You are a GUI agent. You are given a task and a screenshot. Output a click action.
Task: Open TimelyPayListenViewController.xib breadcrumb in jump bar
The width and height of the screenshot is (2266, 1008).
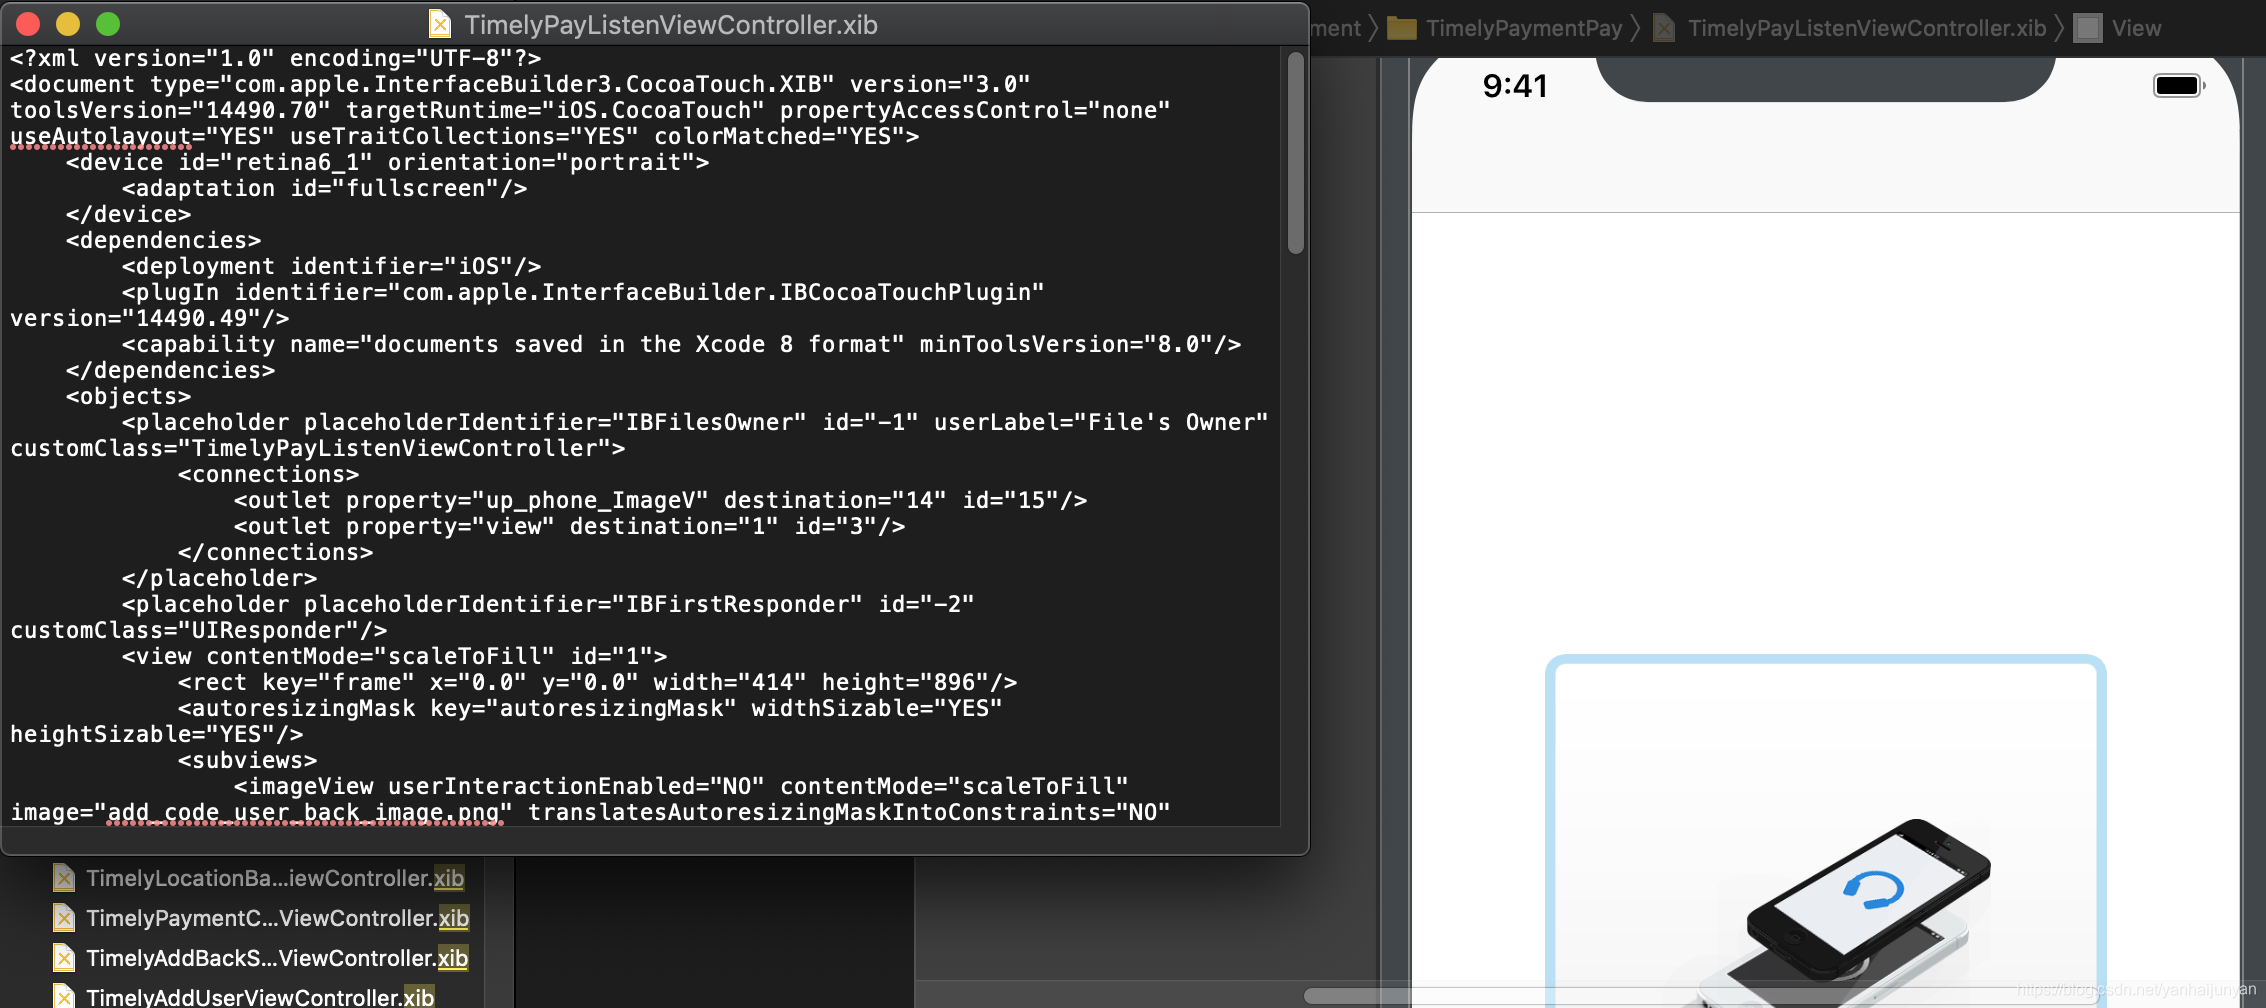1867,28
